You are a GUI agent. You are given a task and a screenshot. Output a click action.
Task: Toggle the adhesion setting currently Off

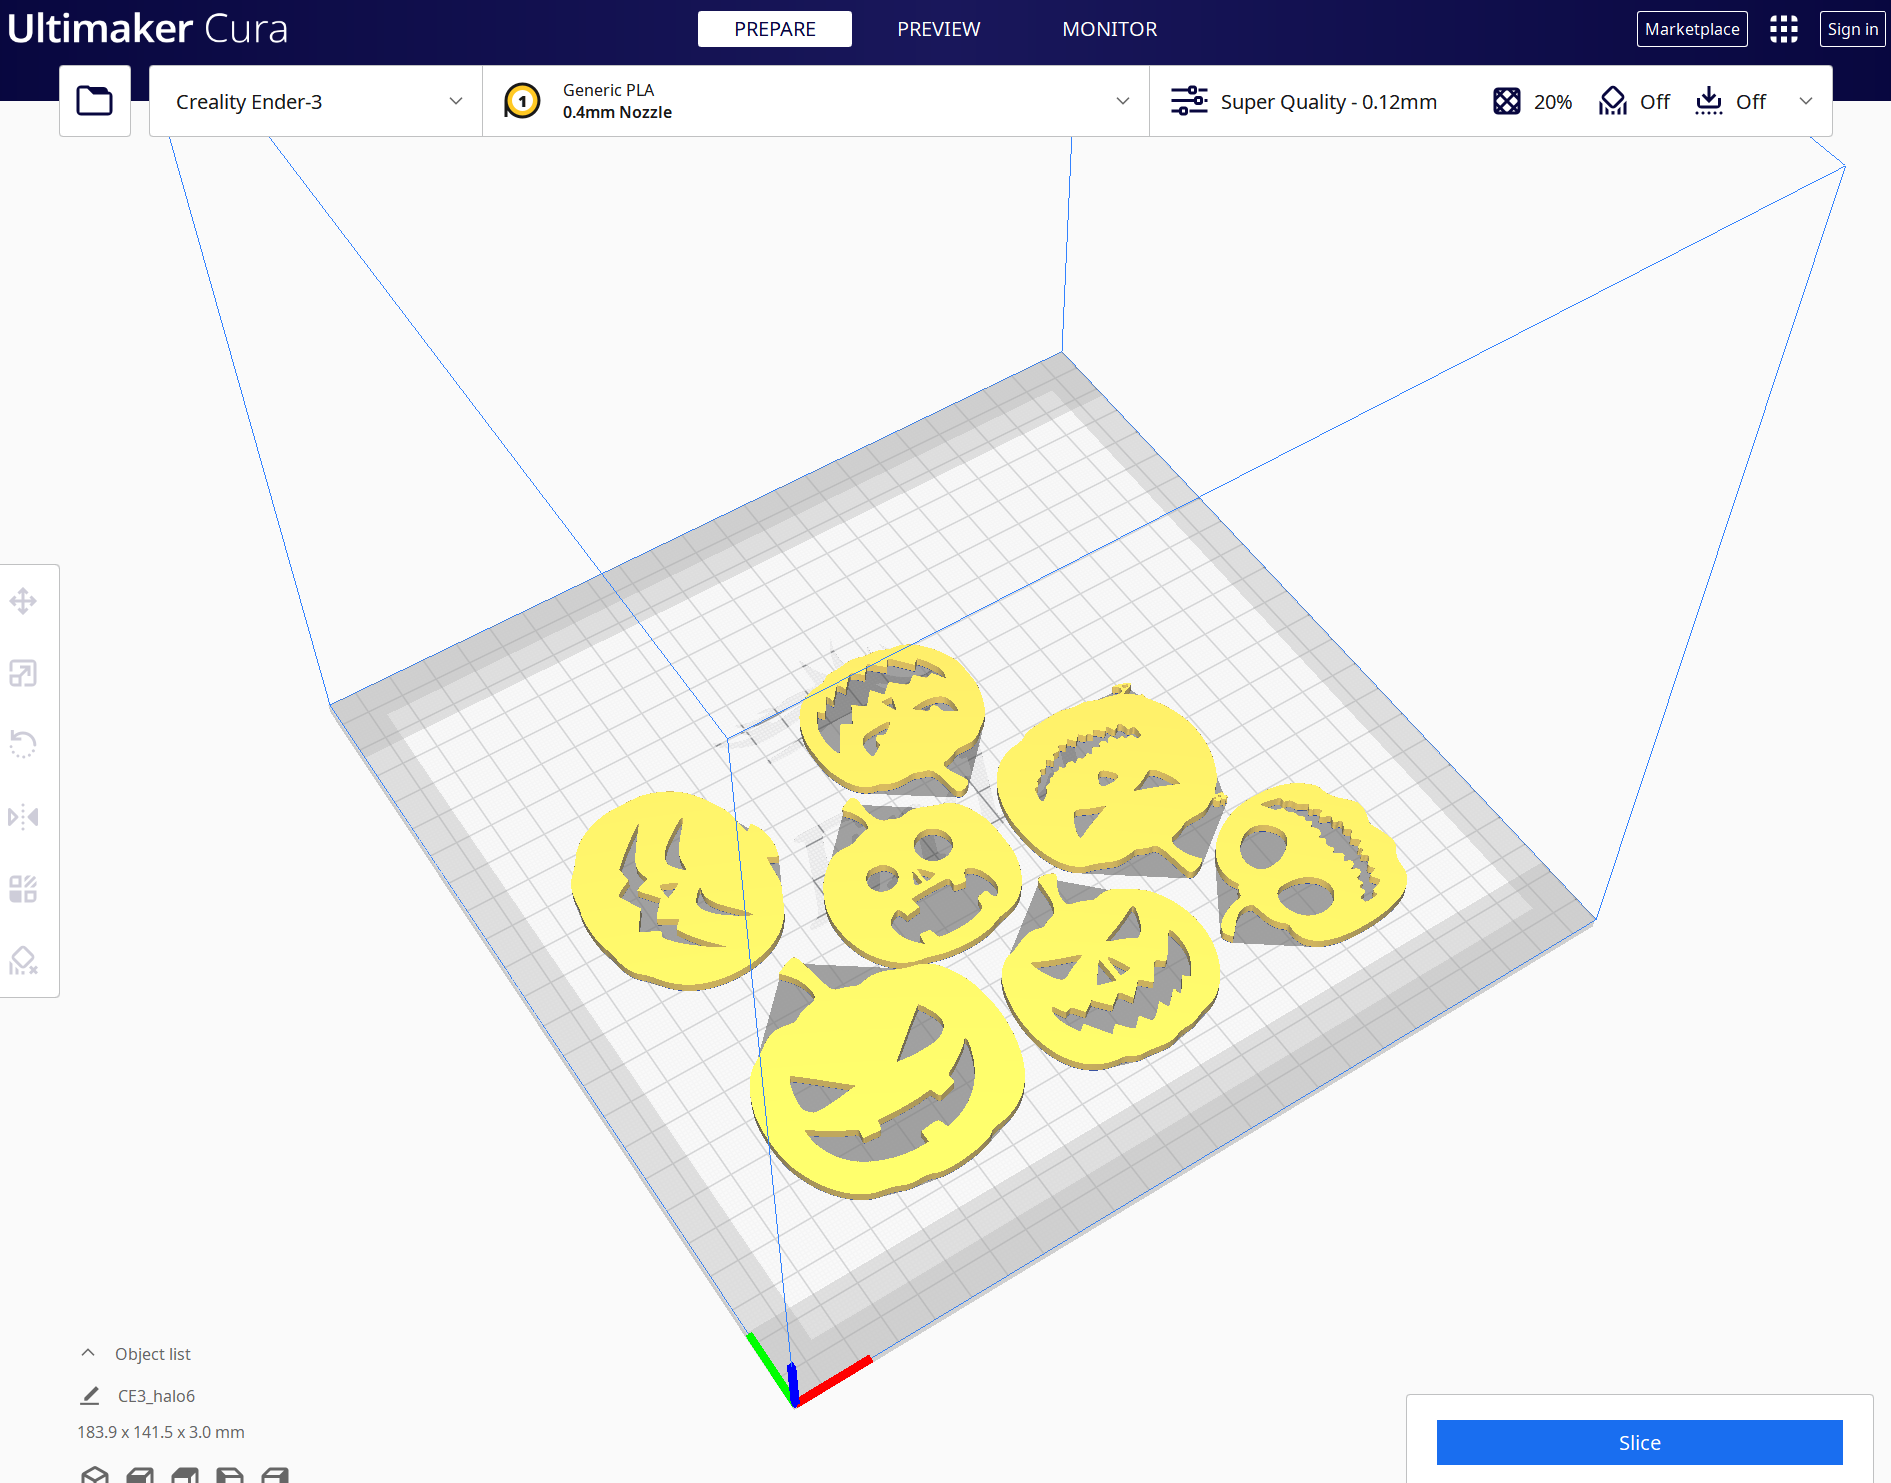tap(1731, 101)
